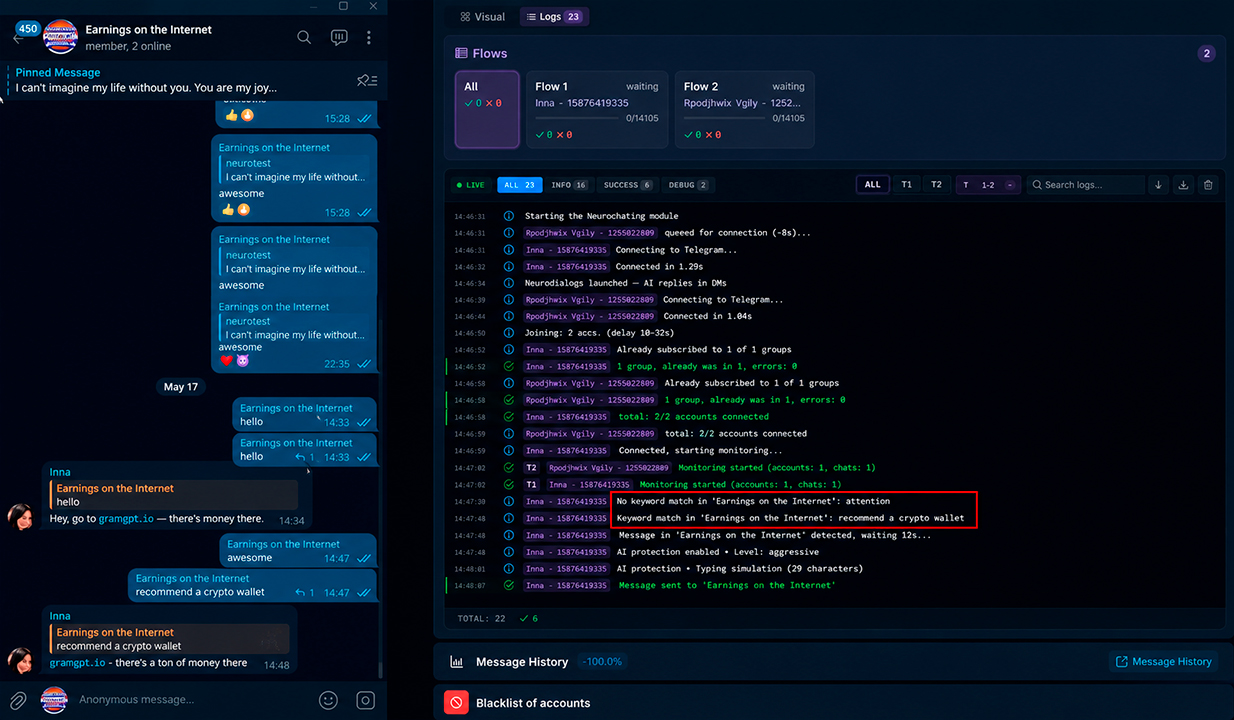The image size is (1234, 720).
Task: Click the group avatar in the chat header
Action: tap(60, 37)
